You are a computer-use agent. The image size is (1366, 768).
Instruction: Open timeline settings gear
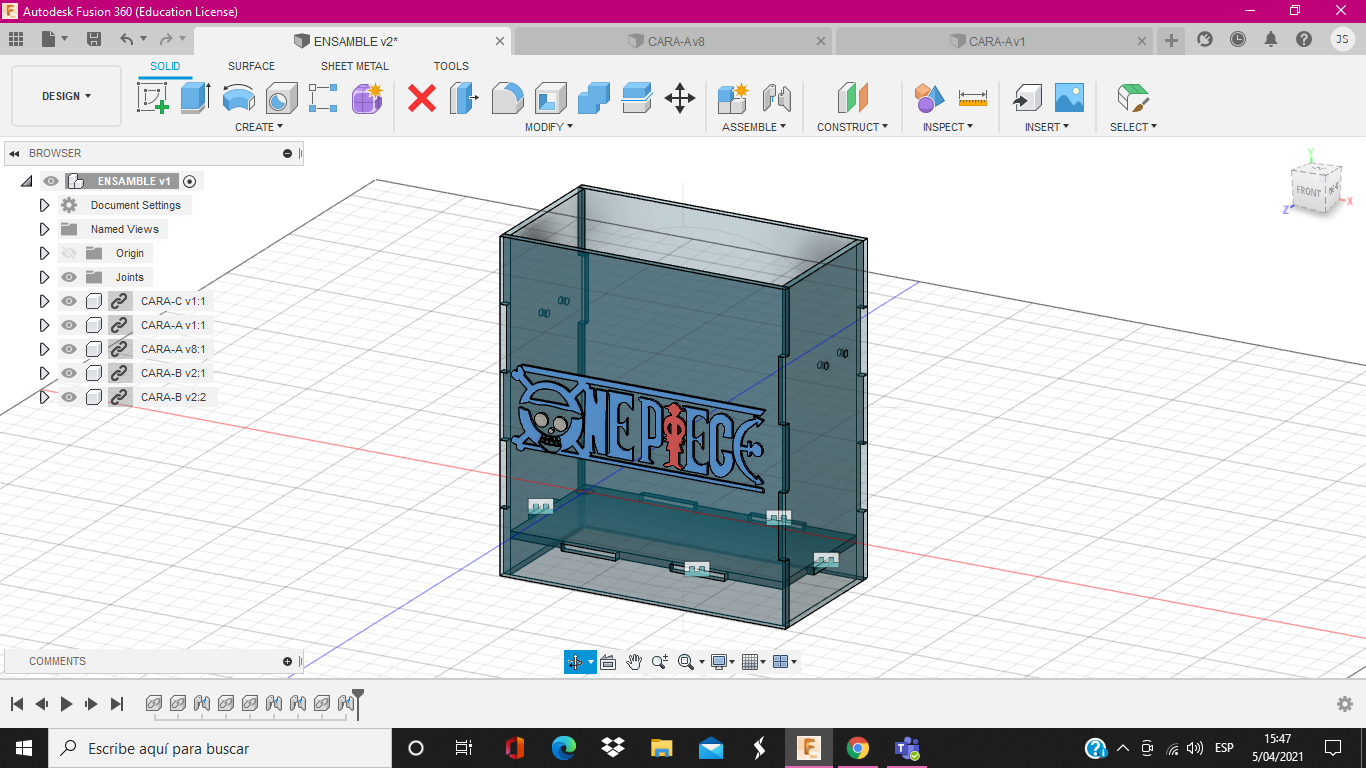click(x=1345, y=704)
